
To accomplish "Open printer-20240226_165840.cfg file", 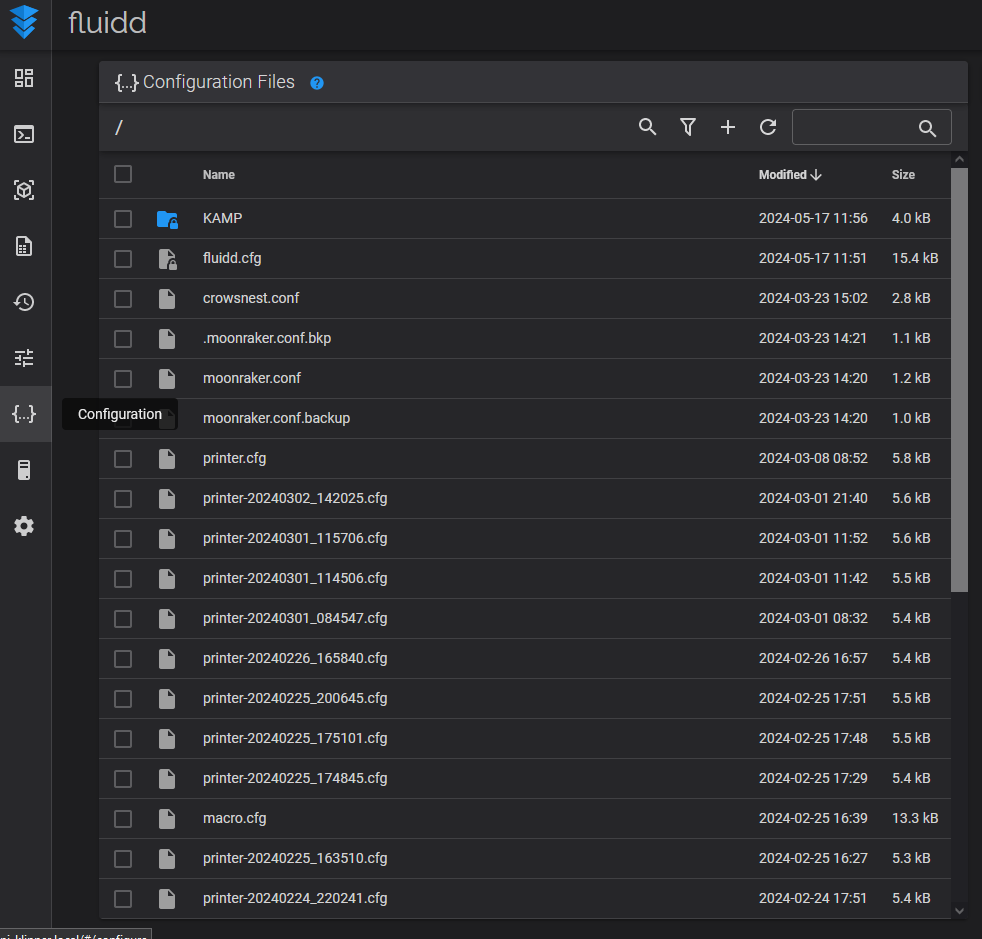I will tap(295, 658).
